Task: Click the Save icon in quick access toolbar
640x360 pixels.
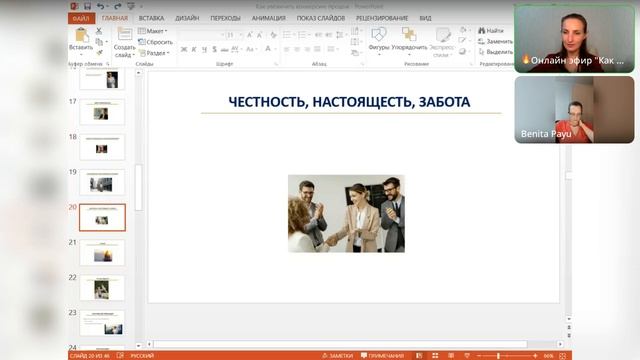Action: 87,6
